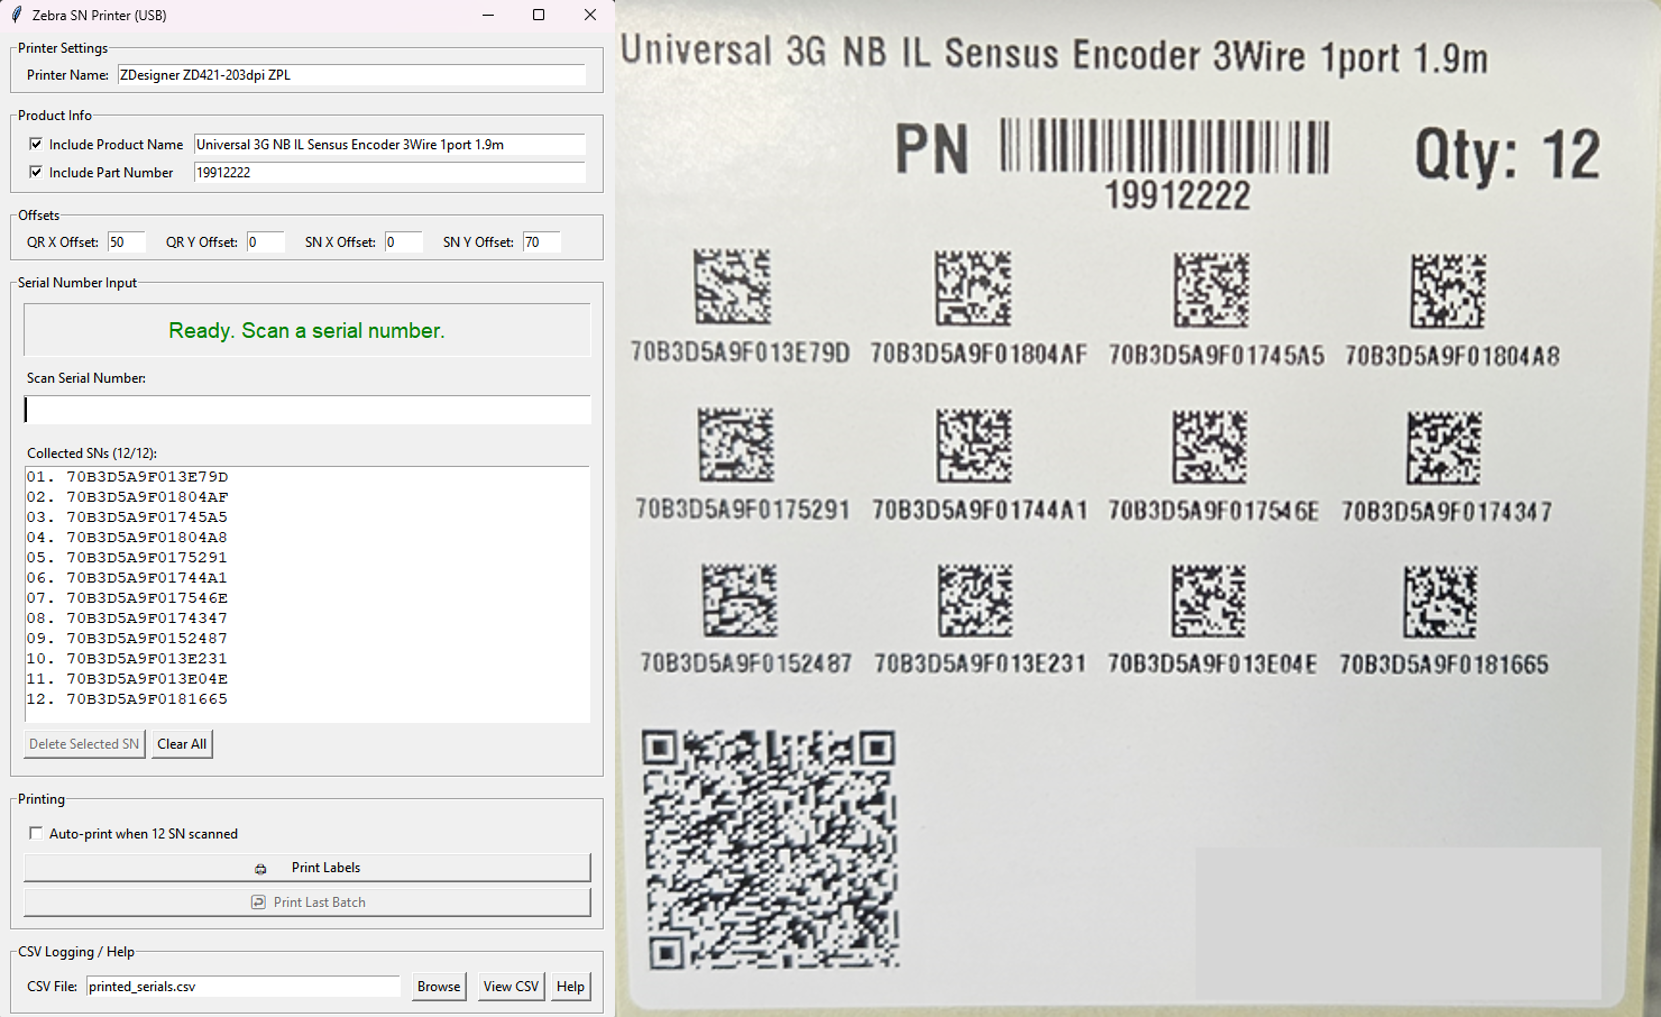Screen dimensions: 1661x1017
Task: Click the 'Ready. Scan a serial number.' status
Action: point(307,331)
